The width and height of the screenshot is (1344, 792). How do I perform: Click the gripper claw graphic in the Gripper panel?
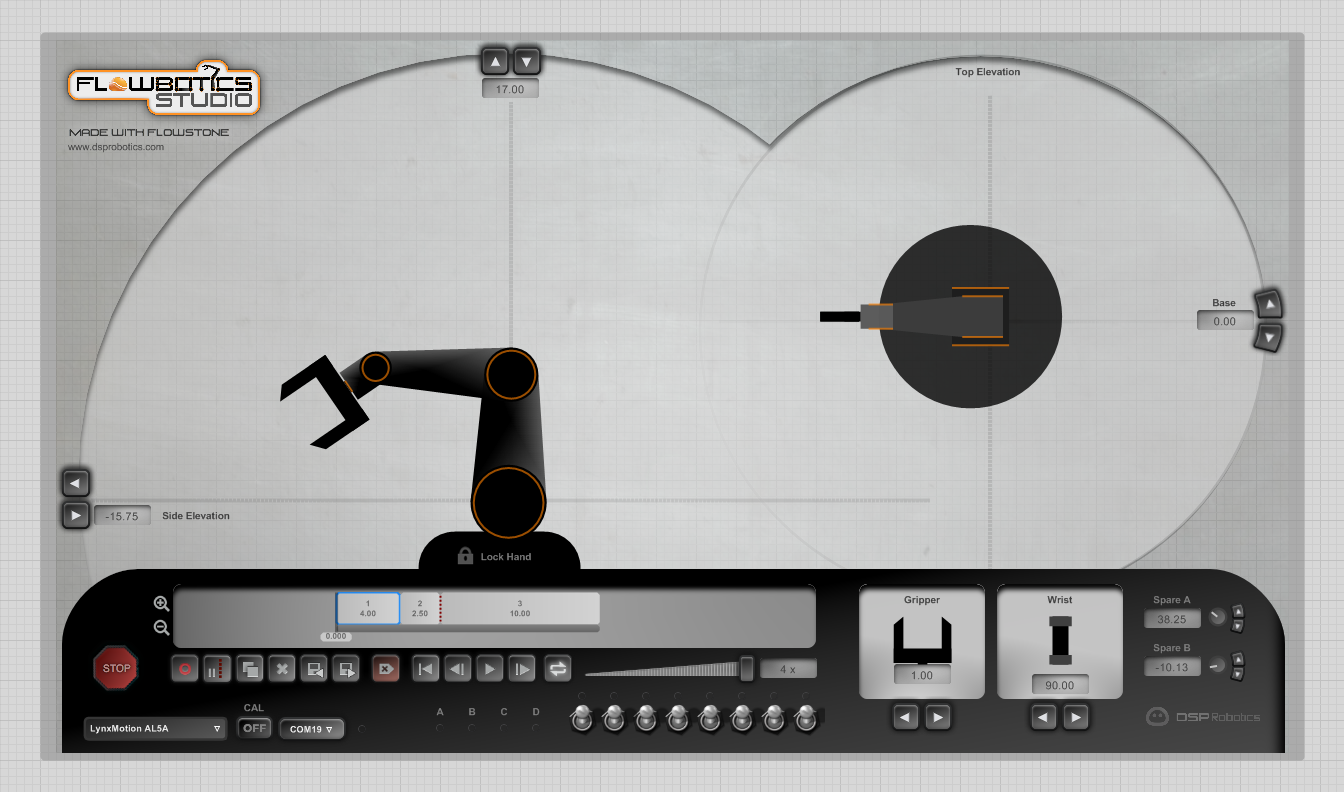coord(922,640)
